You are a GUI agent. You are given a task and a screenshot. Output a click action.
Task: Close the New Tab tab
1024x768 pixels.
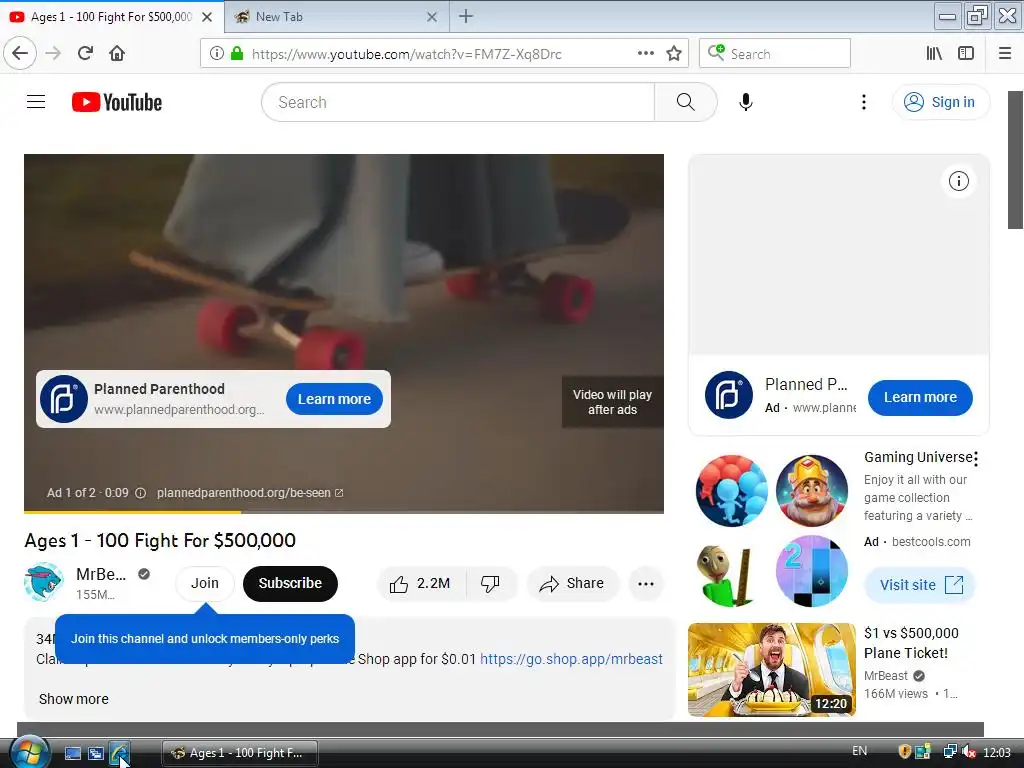pyautogui.click(x=432, y=17)
